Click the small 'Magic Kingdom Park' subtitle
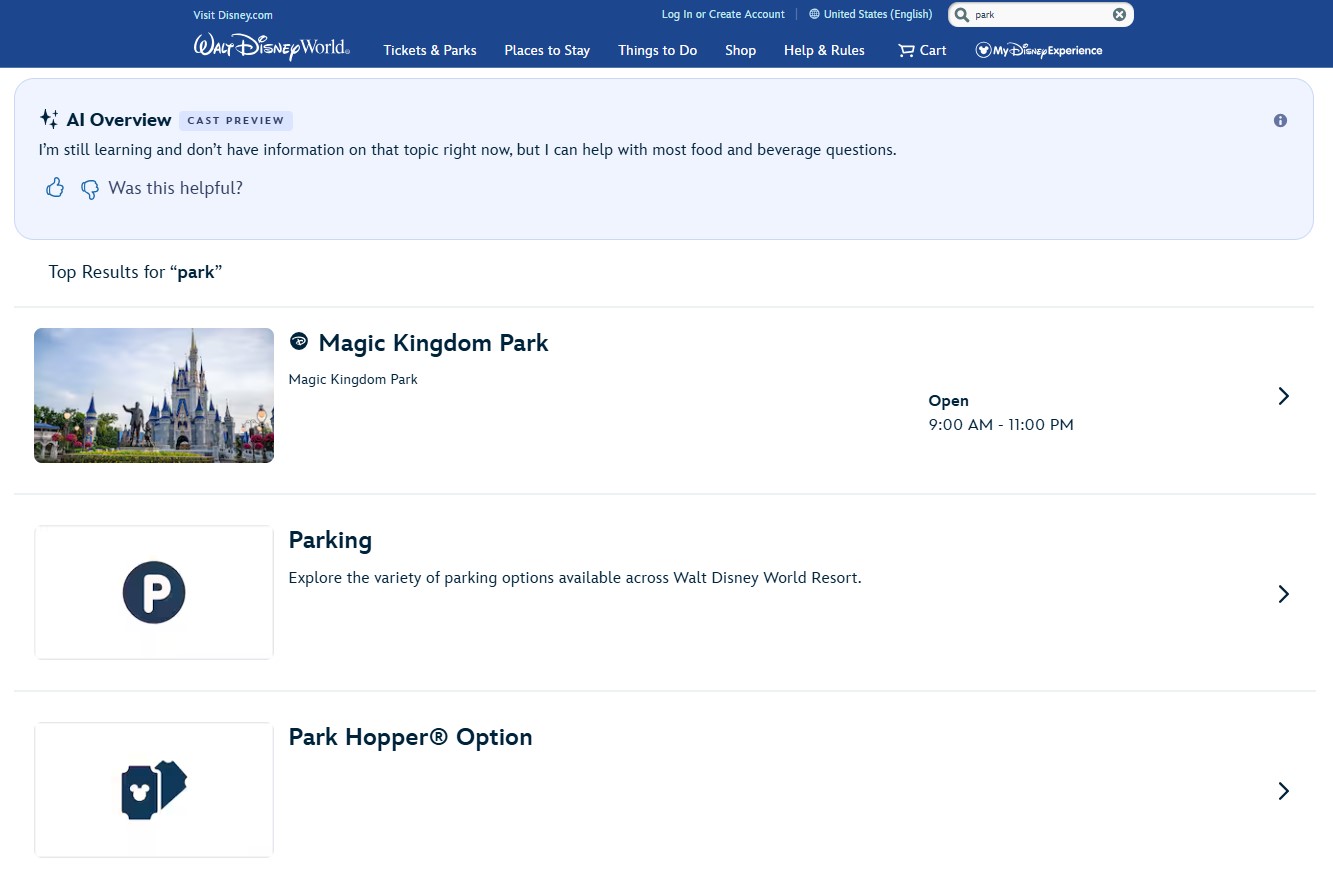Image resolution: width=1333 pixels, height=877 pixels. pyautogui.click(x=353, y=380)
